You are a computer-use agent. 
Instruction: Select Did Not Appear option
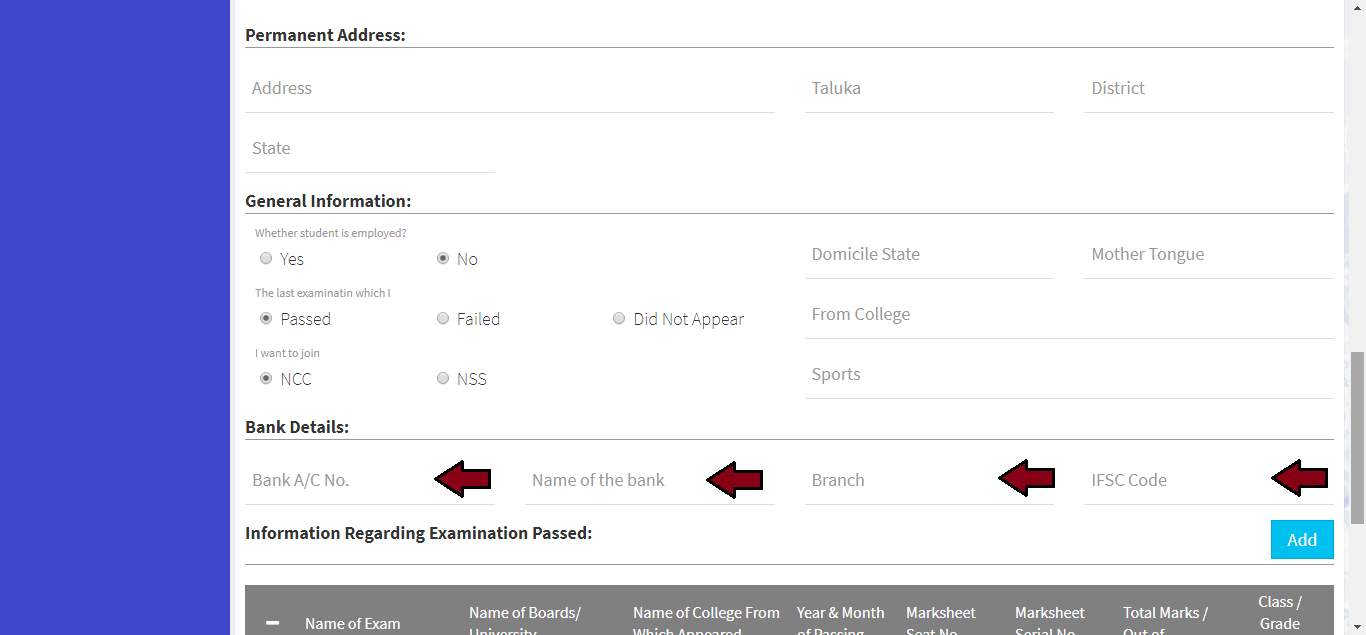tap(619, 319)
